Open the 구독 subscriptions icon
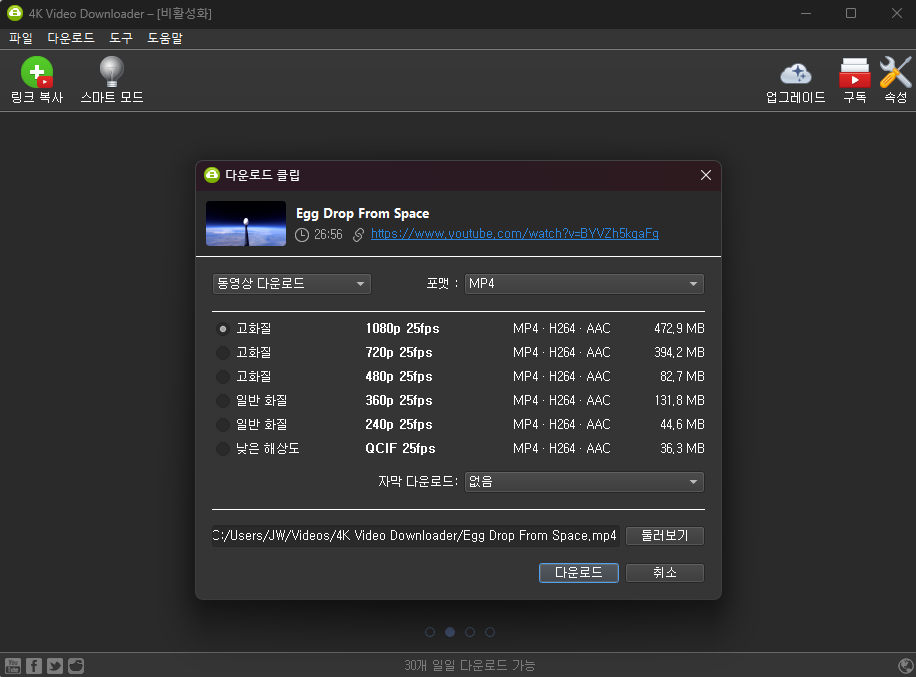The width and height of the screenshot is (916, 677). coord(854,72)
